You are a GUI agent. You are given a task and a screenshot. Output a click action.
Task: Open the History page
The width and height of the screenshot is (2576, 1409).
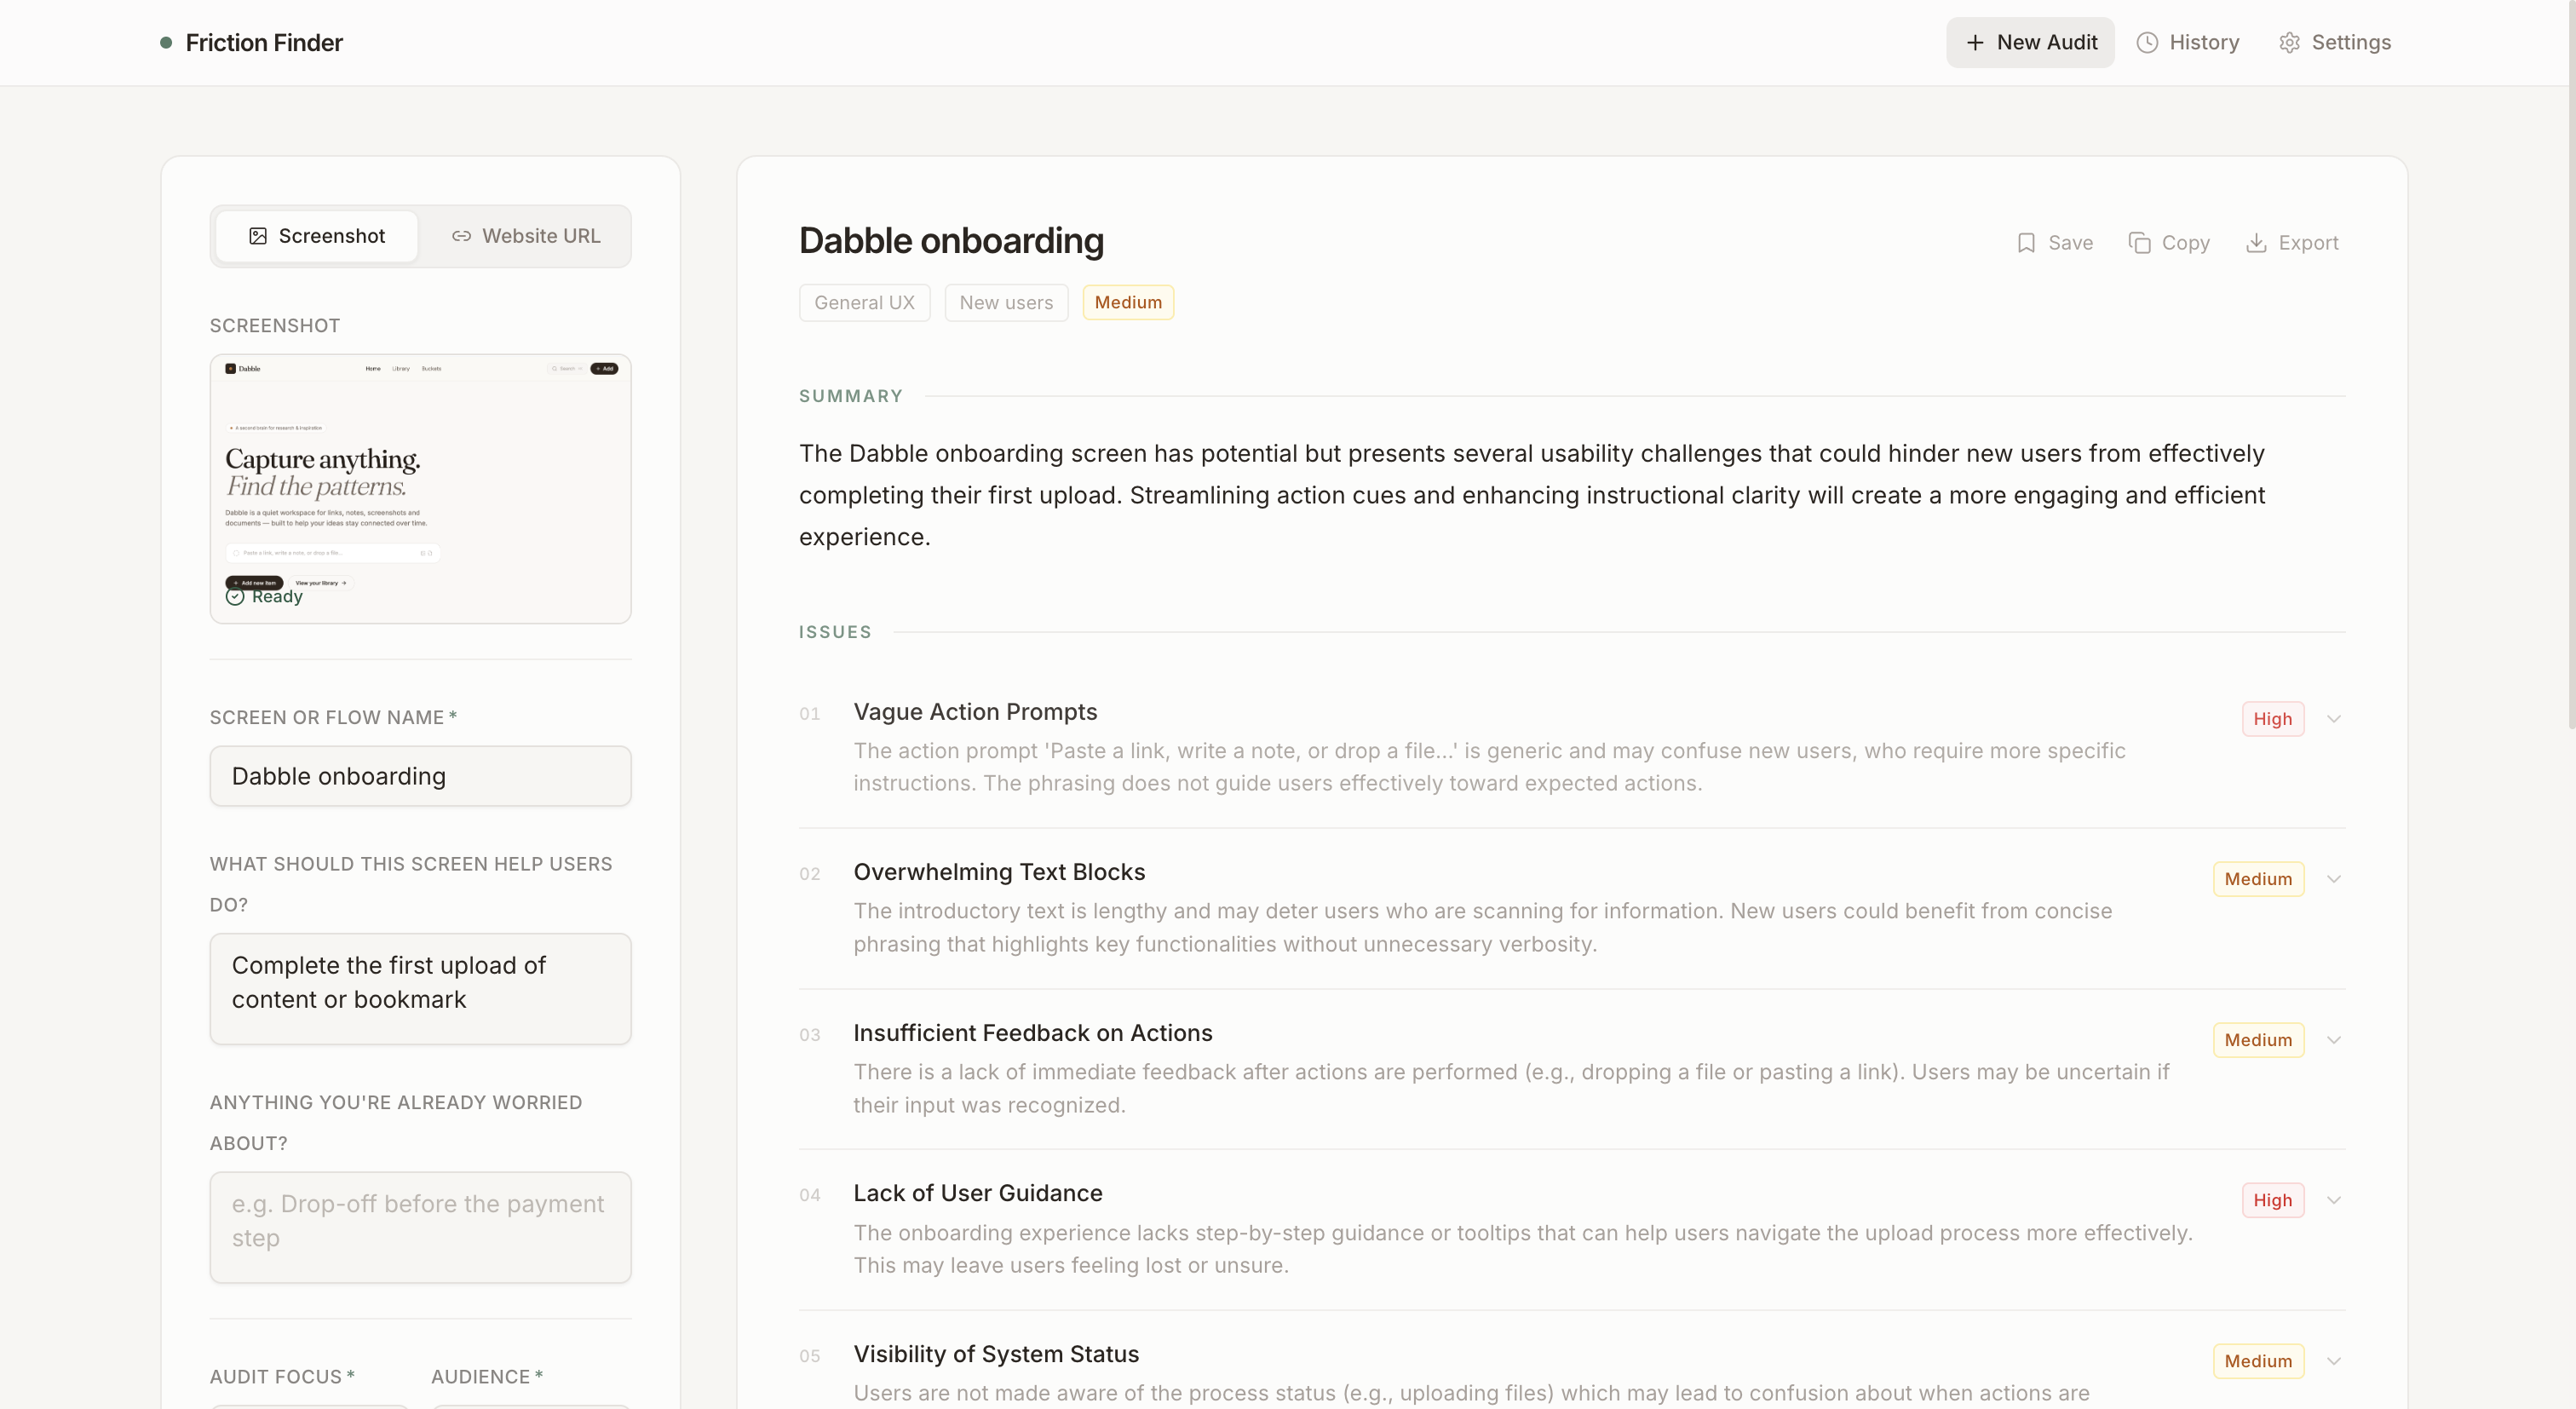(x=2188, y=42)
